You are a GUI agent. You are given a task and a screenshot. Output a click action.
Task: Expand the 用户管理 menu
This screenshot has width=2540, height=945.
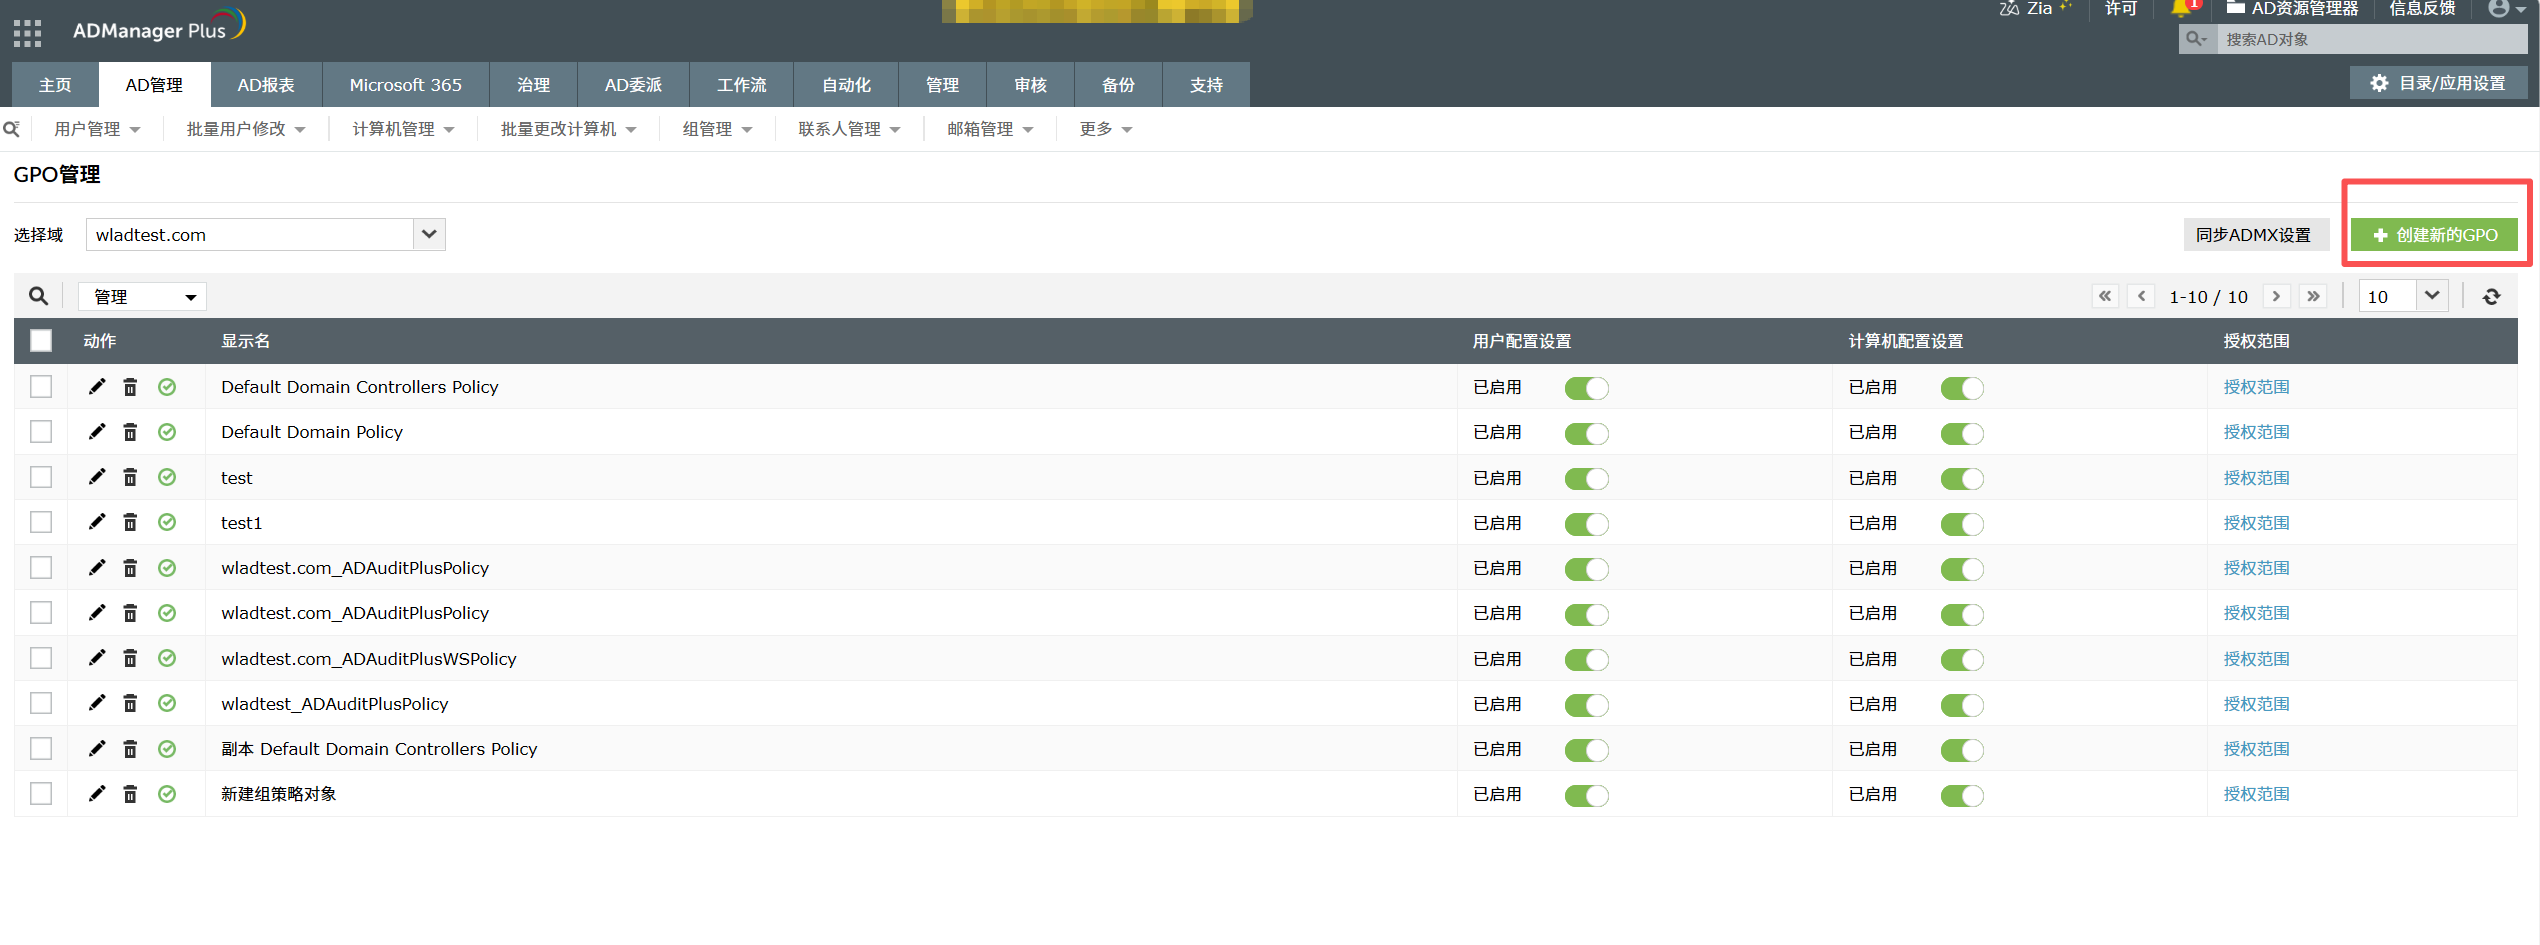coord(97,129)
